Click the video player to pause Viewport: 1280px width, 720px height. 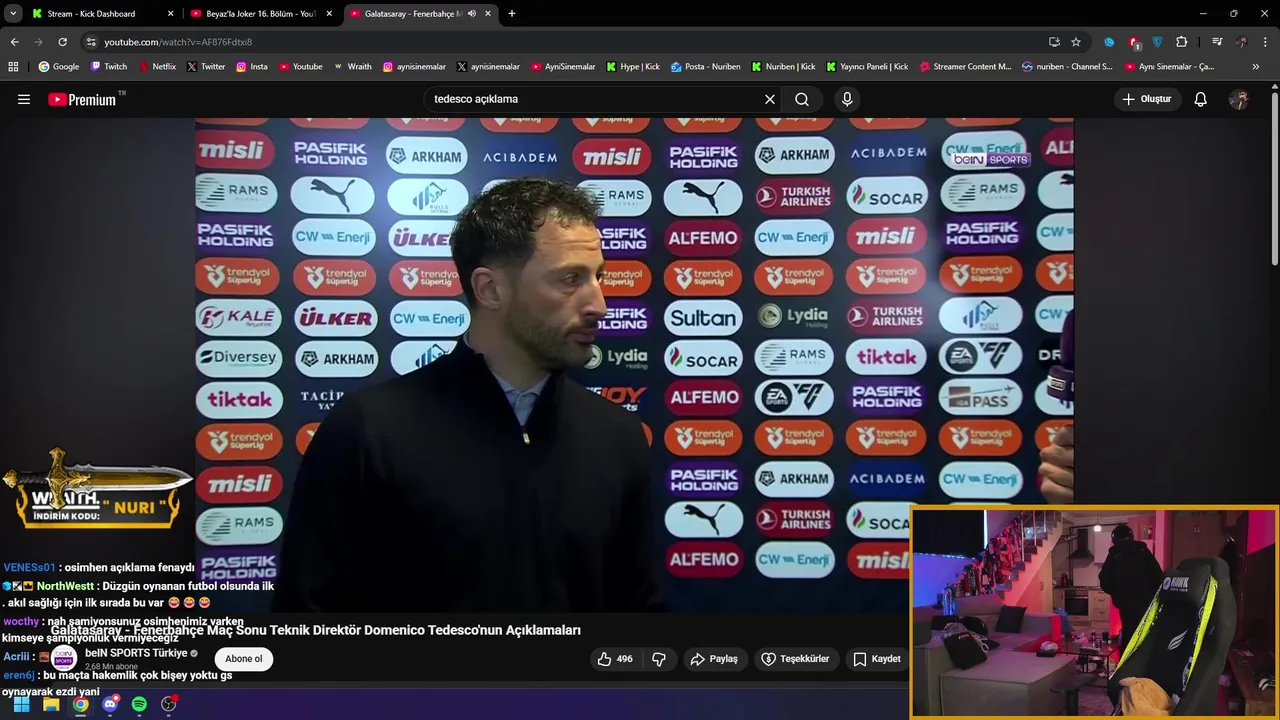pyautogui.click(x=634, y=364)
